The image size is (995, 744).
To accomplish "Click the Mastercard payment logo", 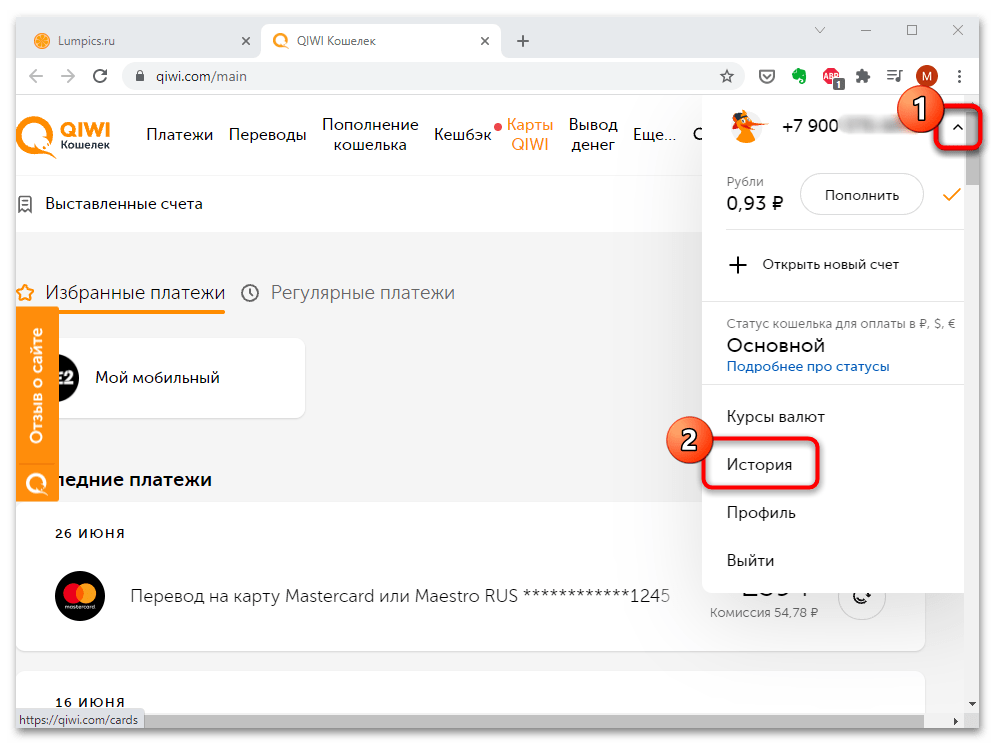I will [x=80, y=596].
